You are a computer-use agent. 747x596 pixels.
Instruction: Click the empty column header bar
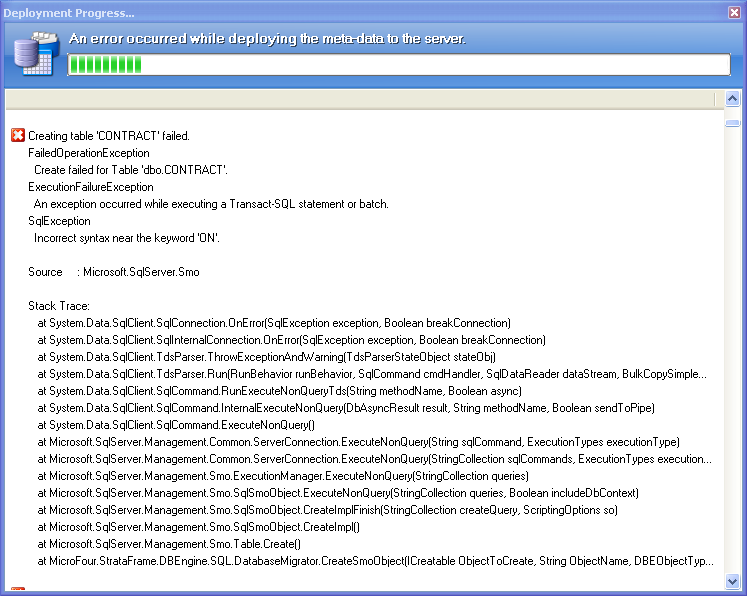tap(360, 99)
